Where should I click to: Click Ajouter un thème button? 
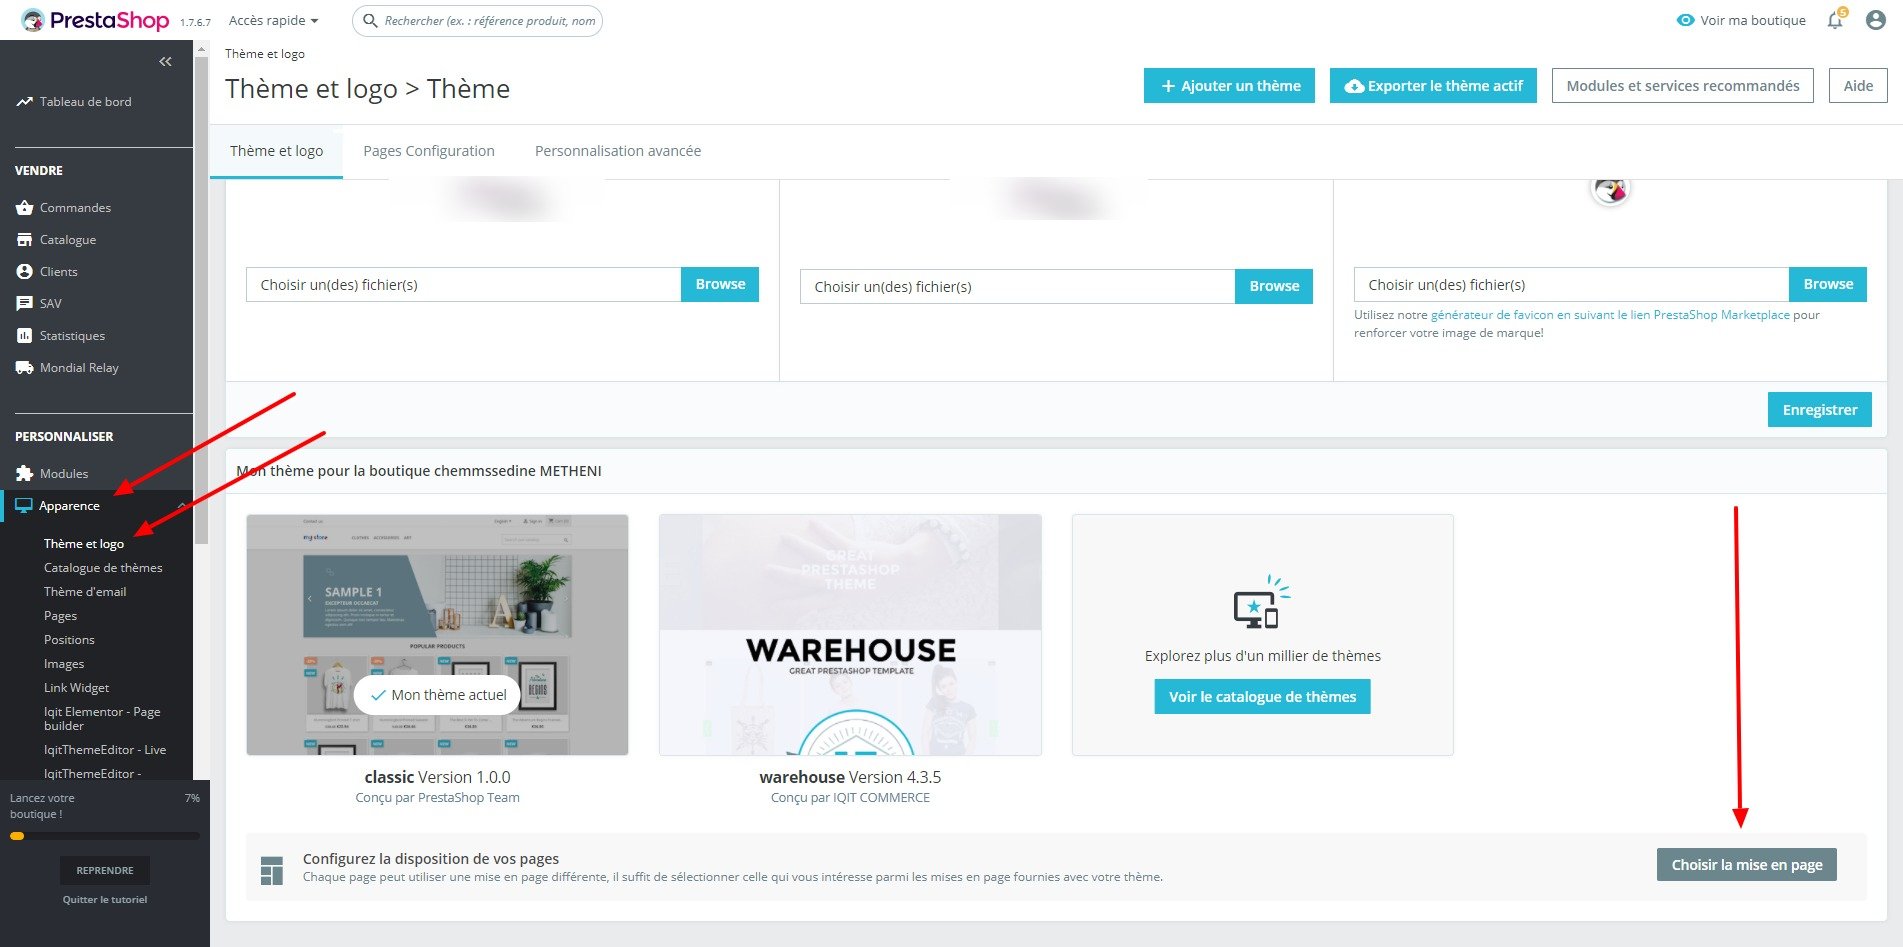click(x=1229, y=86)
